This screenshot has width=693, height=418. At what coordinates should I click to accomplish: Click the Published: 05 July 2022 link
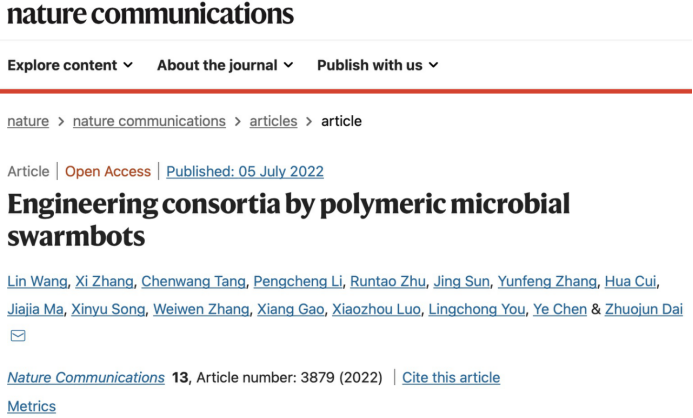pyautogui.click(x=245, y=171)
